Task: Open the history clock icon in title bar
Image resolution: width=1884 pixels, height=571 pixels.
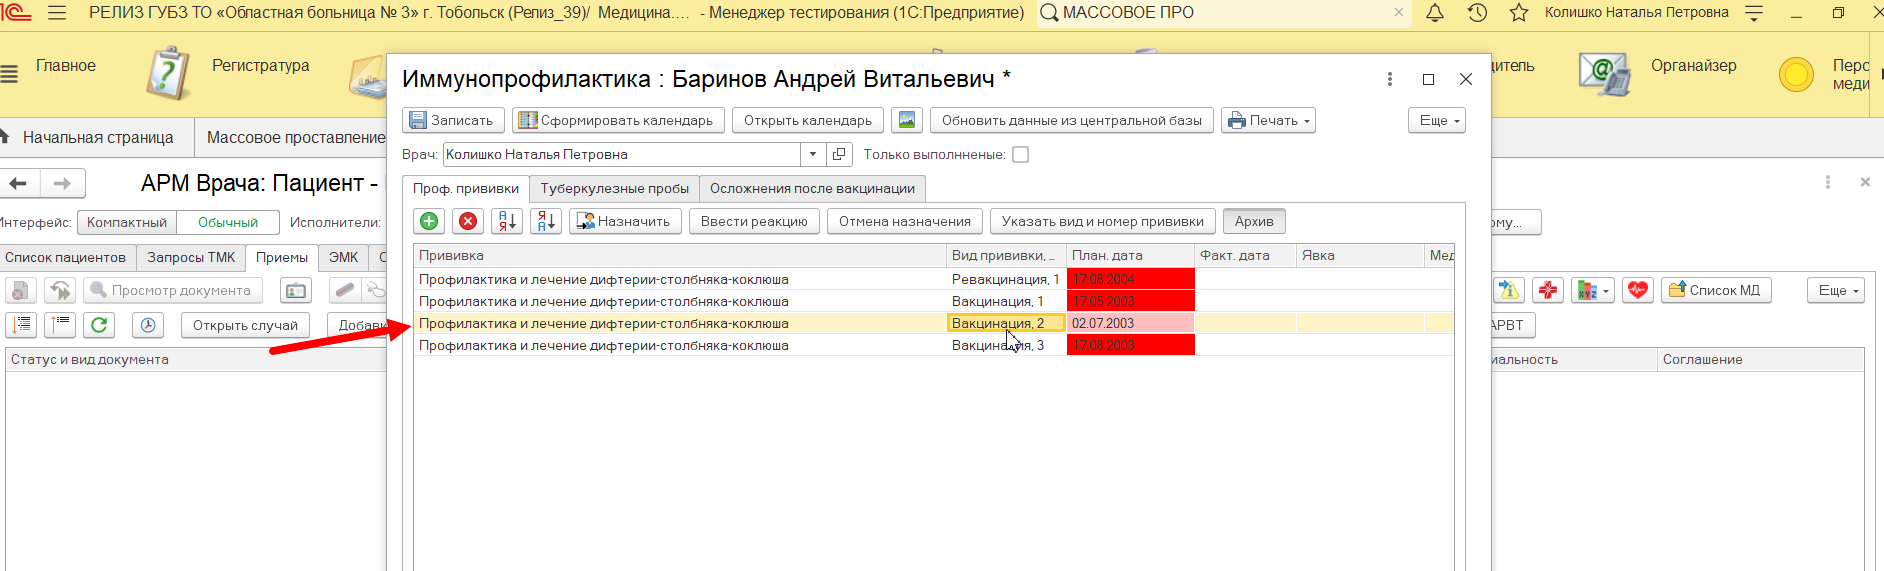Action: pos(1477,13)
